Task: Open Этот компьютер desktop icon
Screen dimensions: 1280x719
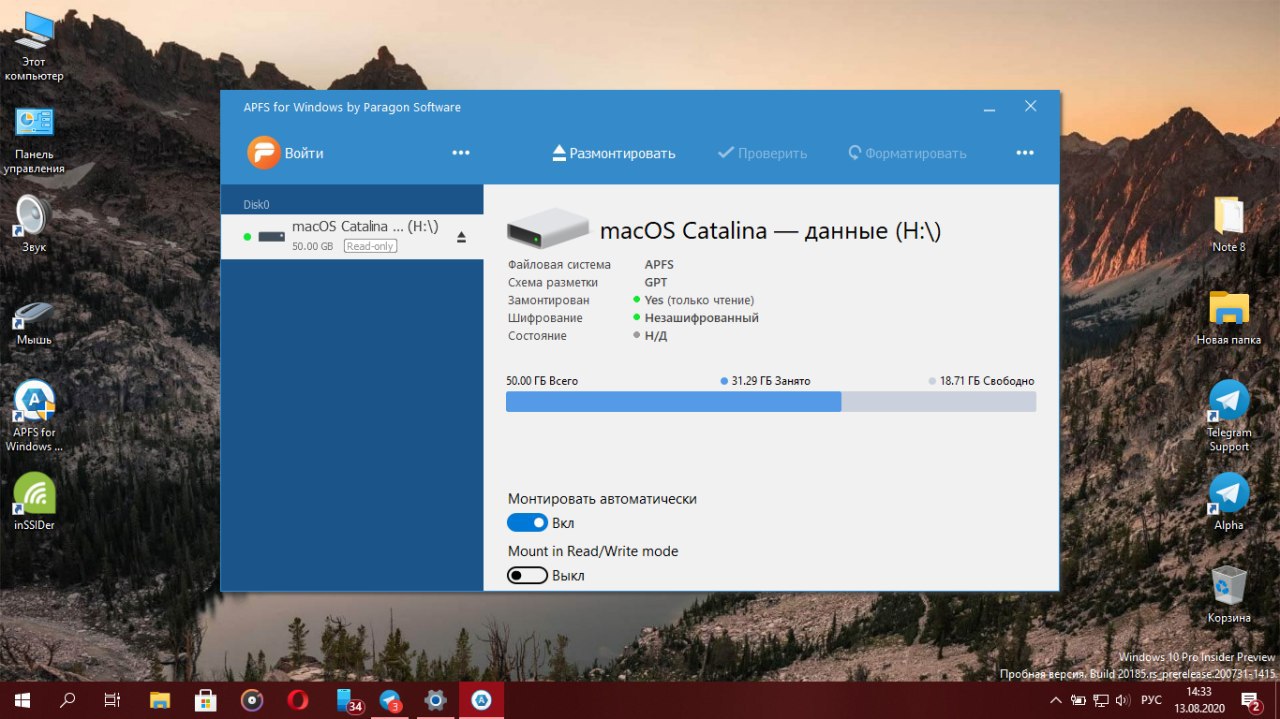Action: [34, 48]
